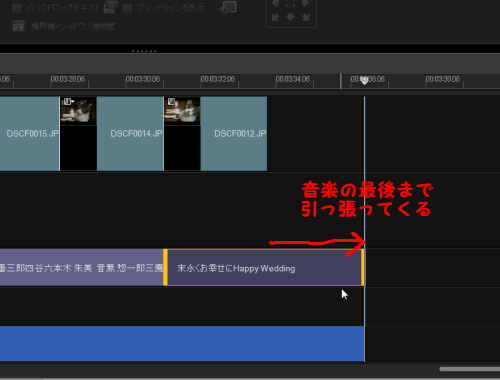This screenshot has height=380, width=500.
Task: Open the border/shadow/transparency settings icon
Action: (18, 26)
